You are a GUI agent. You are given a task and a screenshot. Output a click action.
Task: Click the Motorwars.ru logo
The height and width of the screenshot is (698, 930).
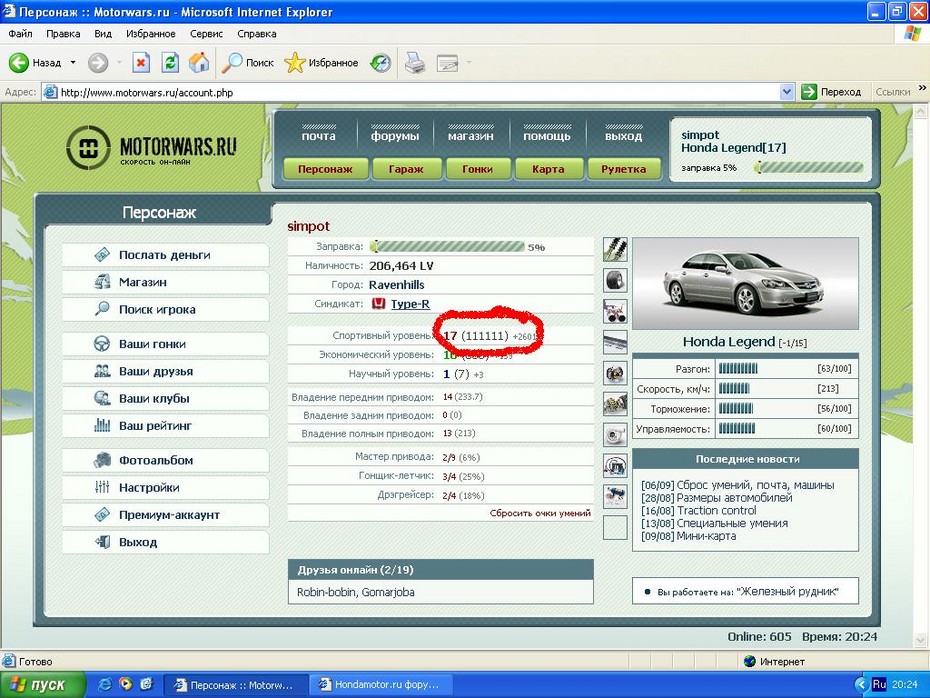click(x=151, y=147)
